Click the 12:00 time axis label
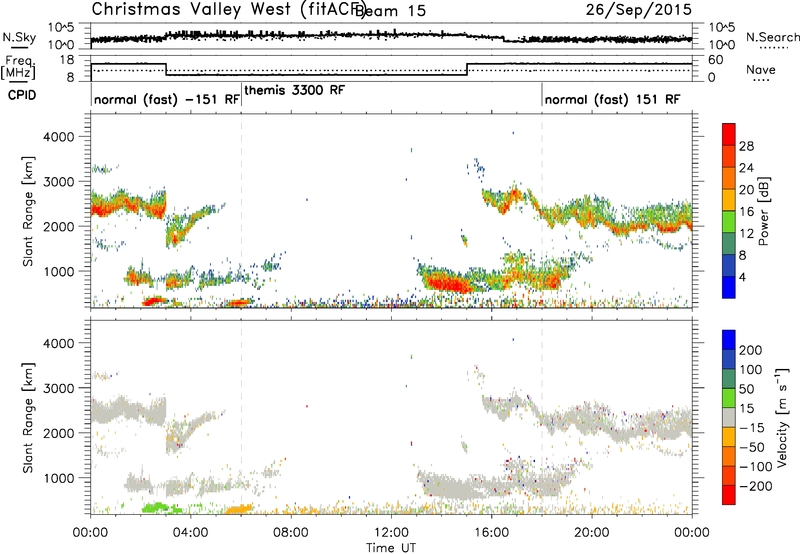This screenshot has height=554, width=800. coord(391,533)
